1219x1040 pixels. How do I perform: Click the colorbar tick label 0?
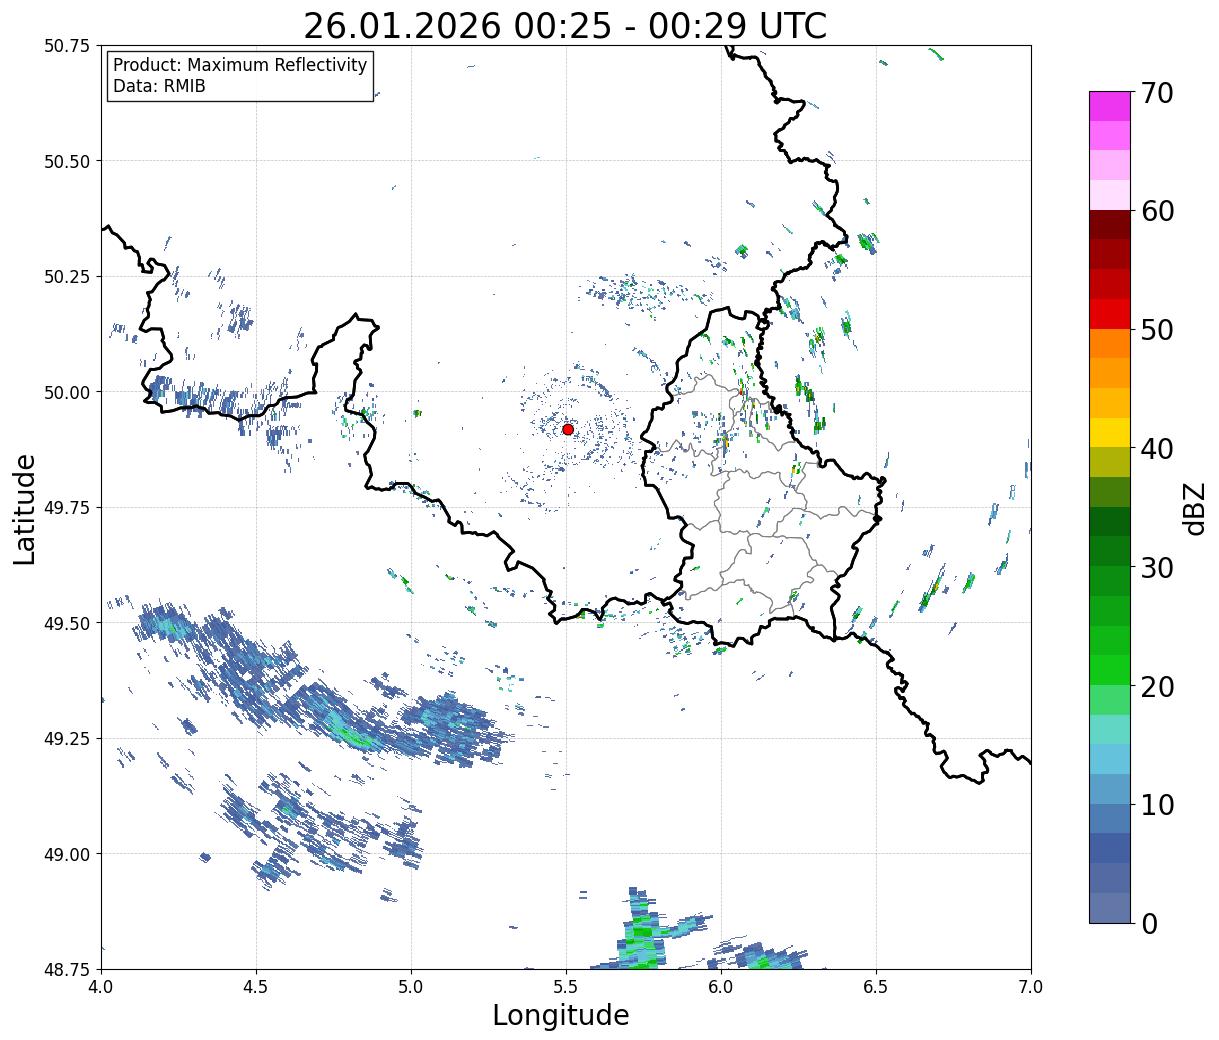1149,924
